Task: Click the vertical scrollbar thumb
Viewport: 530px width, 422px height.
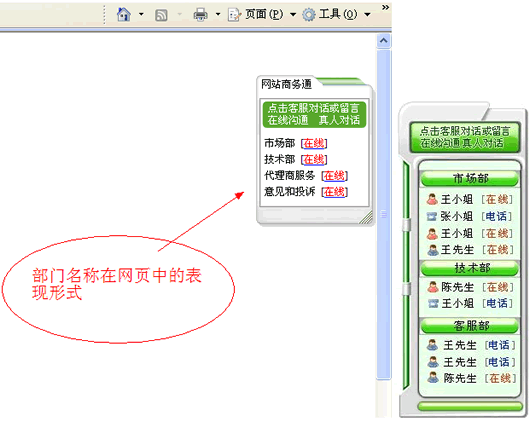Action: 384,214
